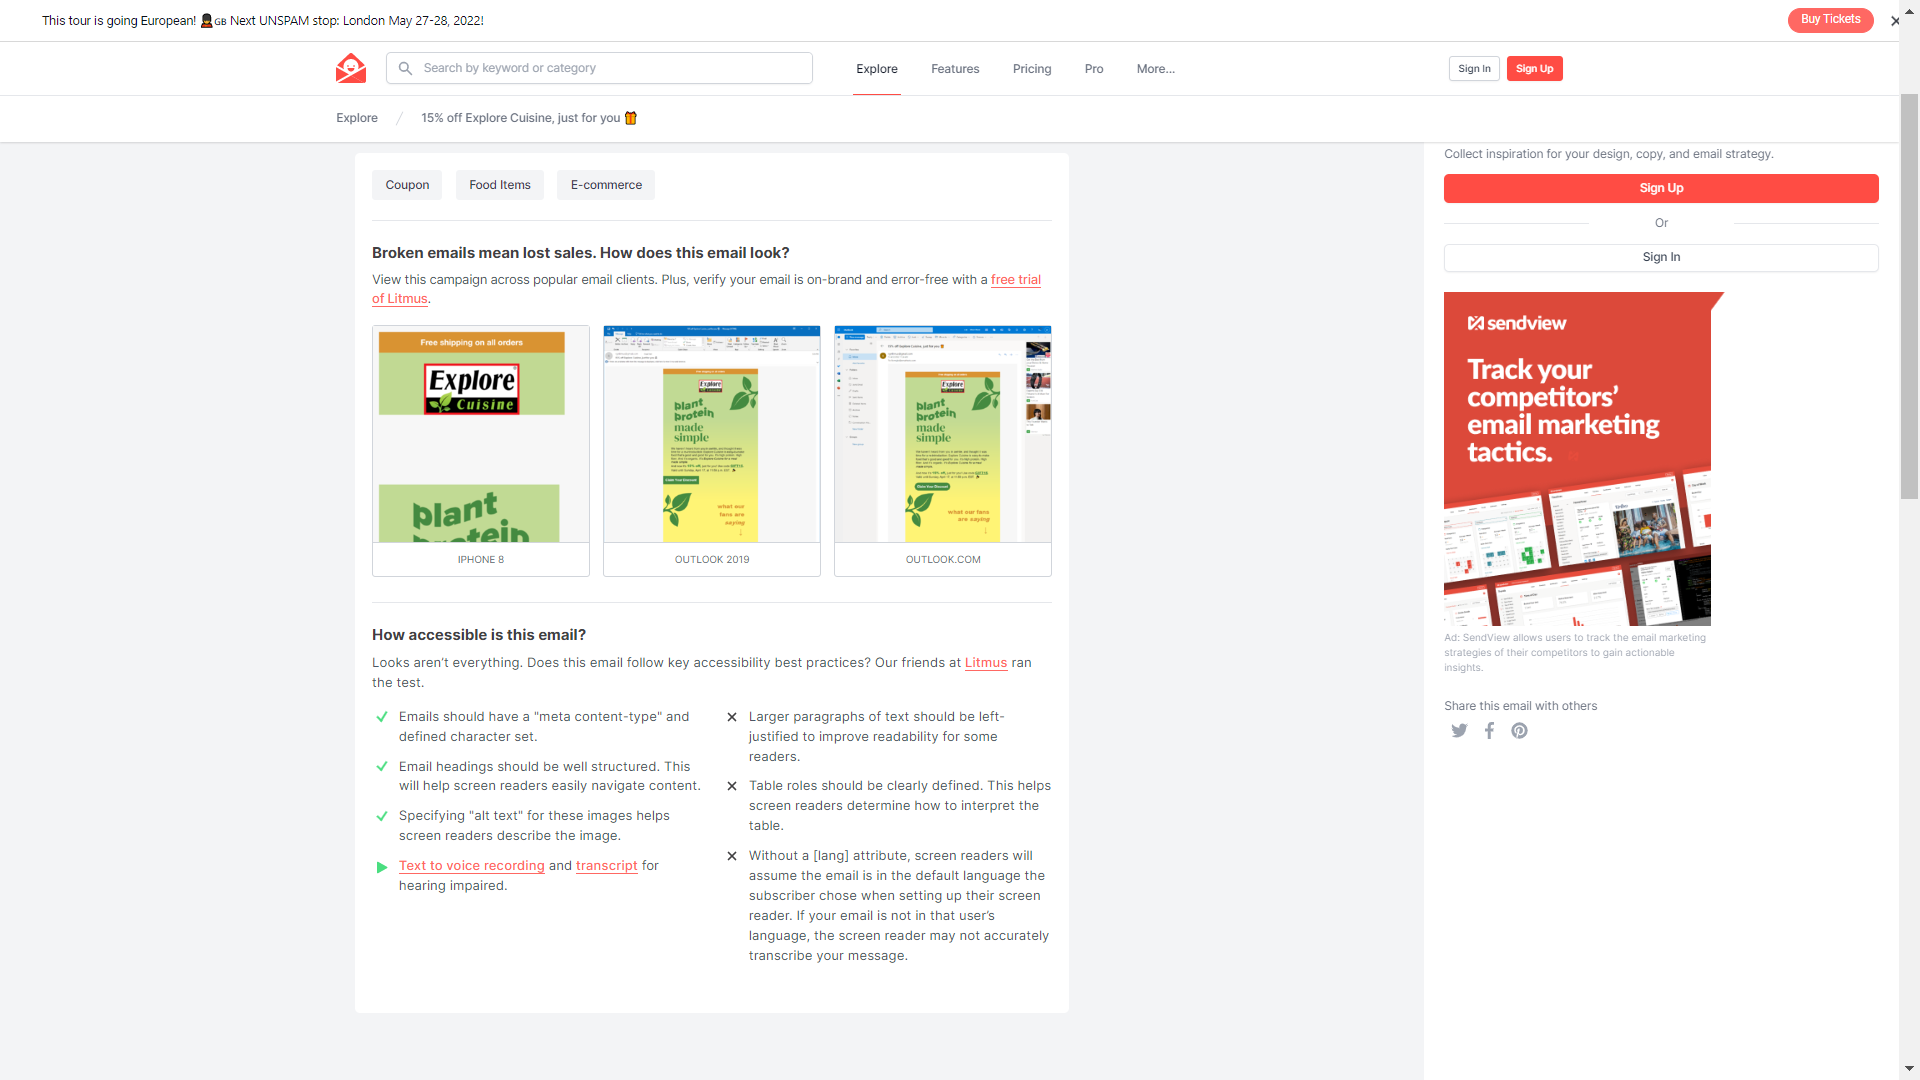Click the search magnifier icon
This screenshot has width=1920, height=1080.
[x=405, y=69]
